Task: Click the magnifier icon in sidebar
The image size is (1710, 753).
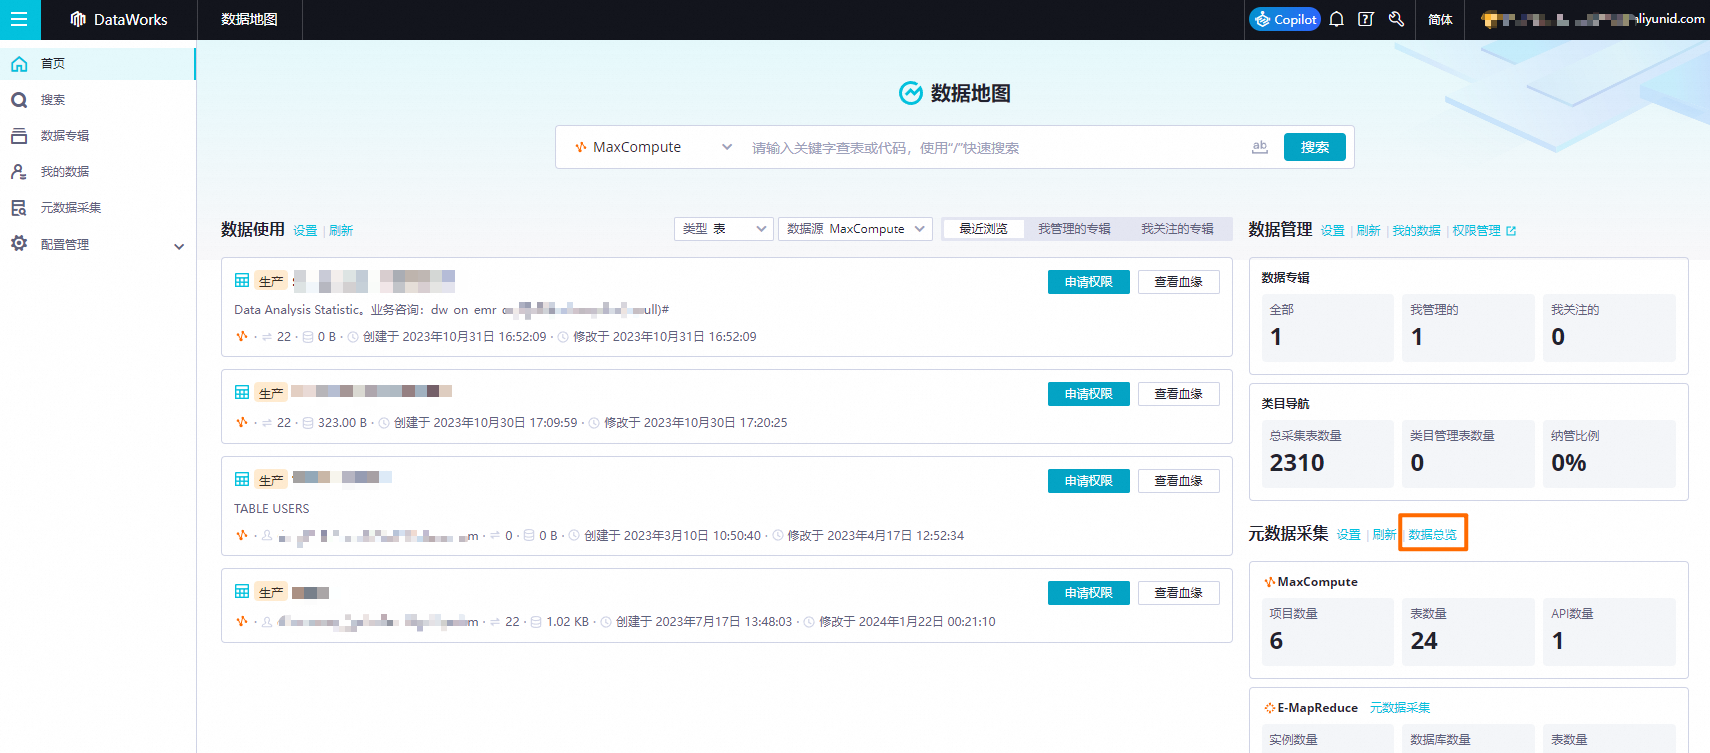Action: [x=19, y=100]
